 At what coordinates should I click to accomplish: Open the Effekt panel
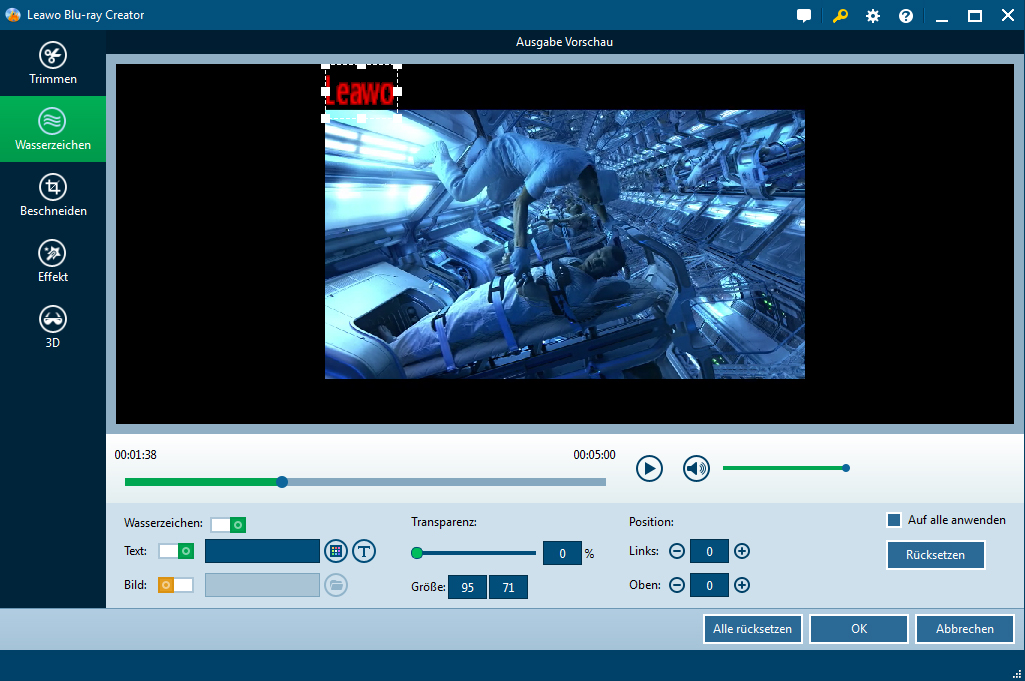52,262
